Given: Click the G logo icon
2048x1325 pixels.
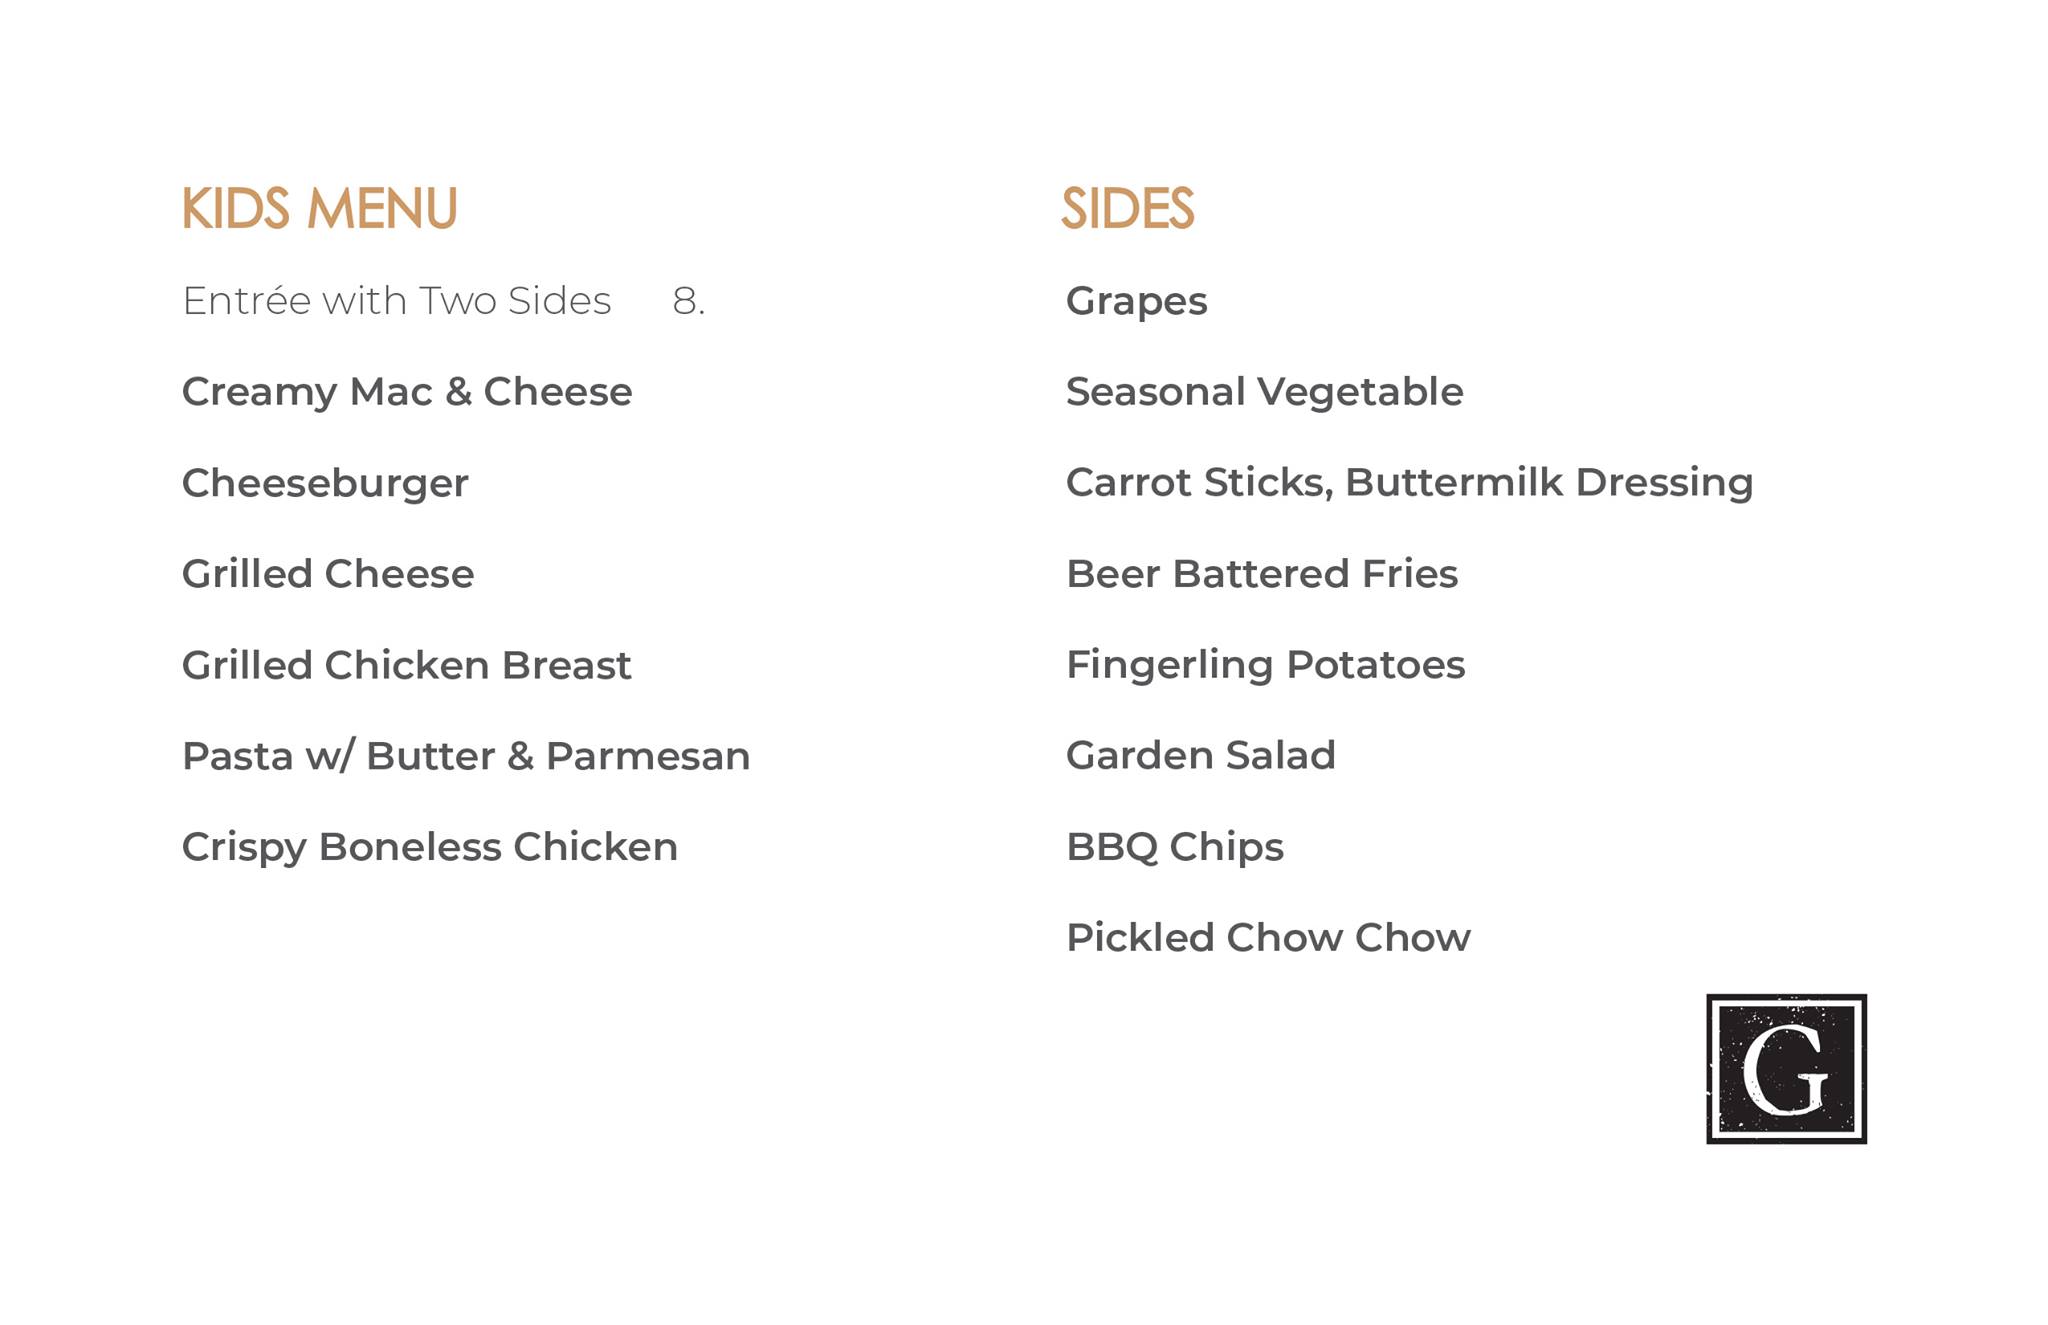Looking at the screenshot, I should coord(1786,1069).
